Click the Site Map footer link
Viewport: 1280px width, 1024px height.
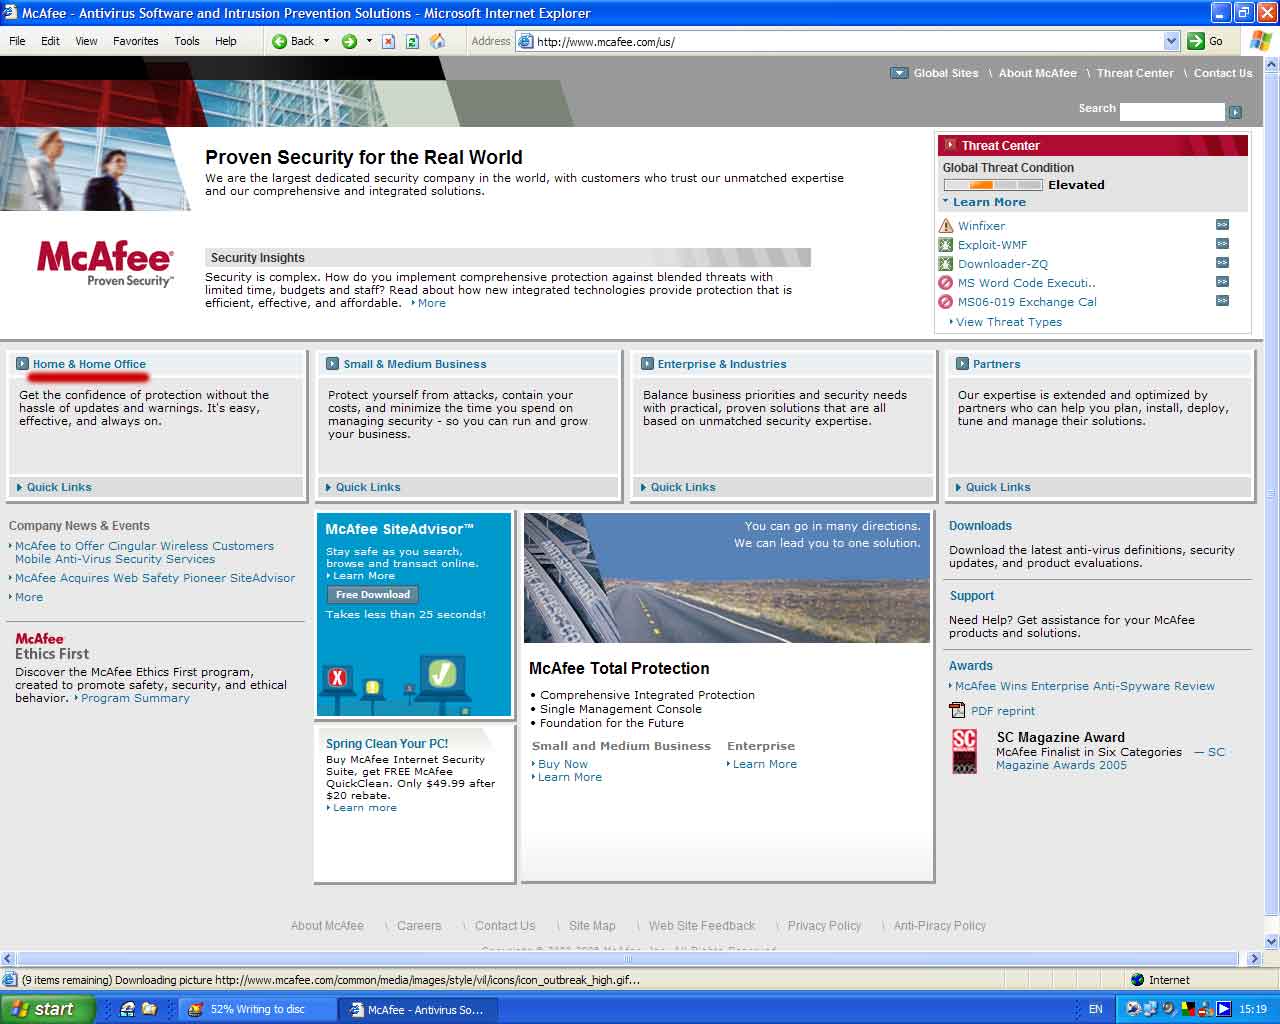tap(592, 926)
